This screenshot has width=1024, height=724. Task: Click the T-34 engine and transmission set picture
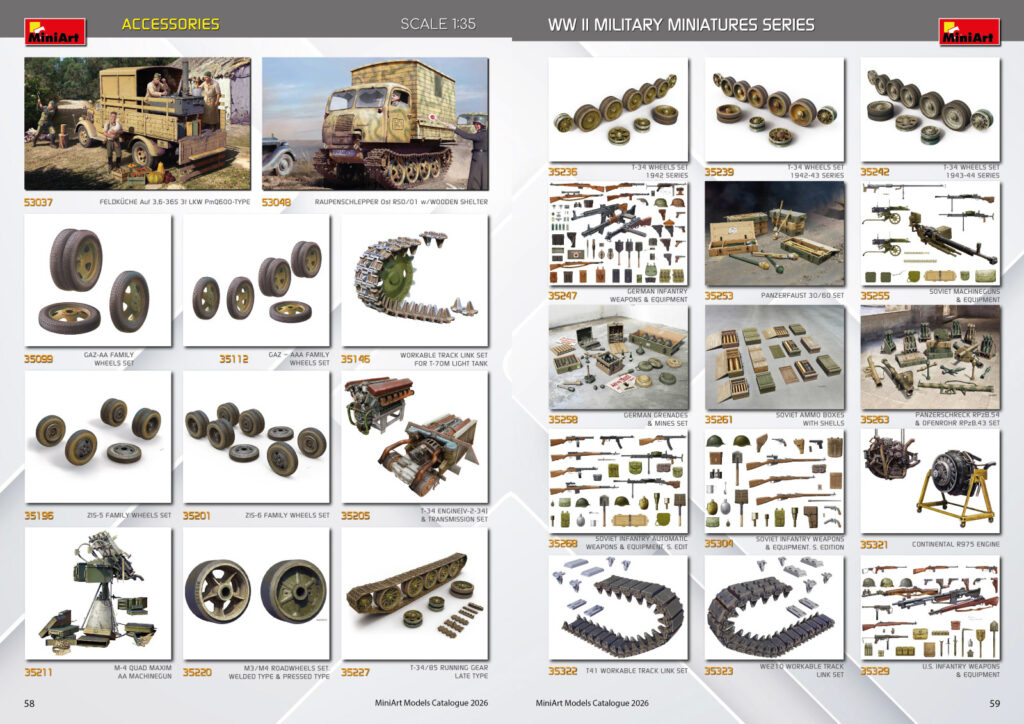pos(414,437)
